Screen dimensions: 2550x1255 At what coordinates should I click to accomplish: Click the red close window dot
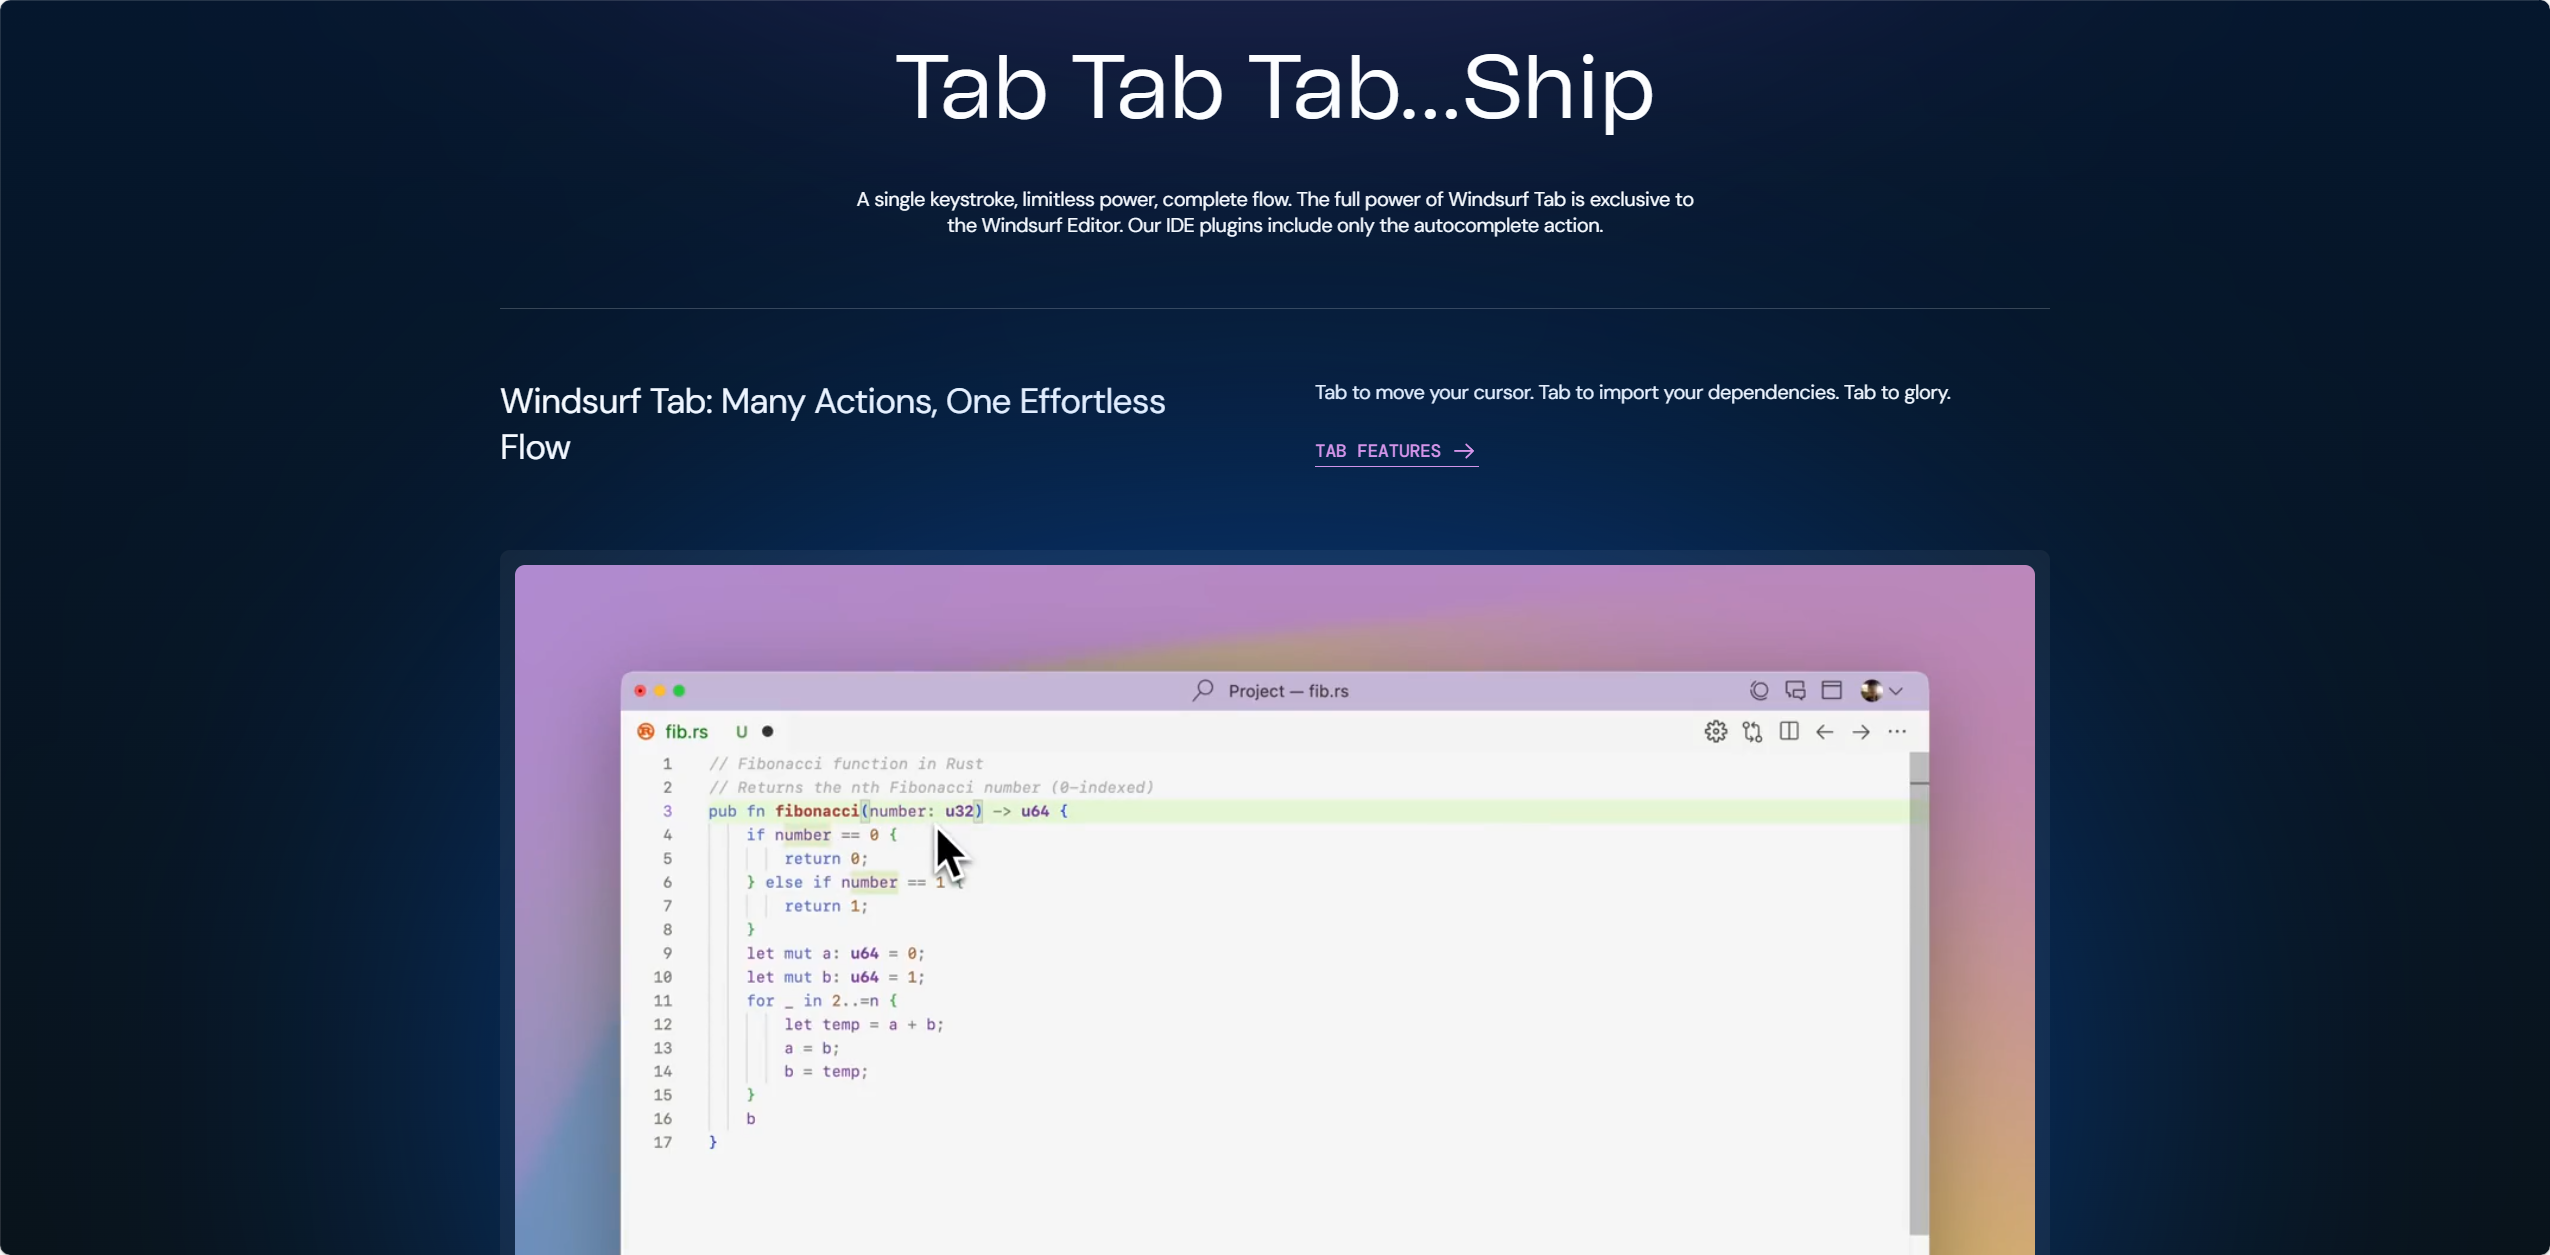[640, 691]
